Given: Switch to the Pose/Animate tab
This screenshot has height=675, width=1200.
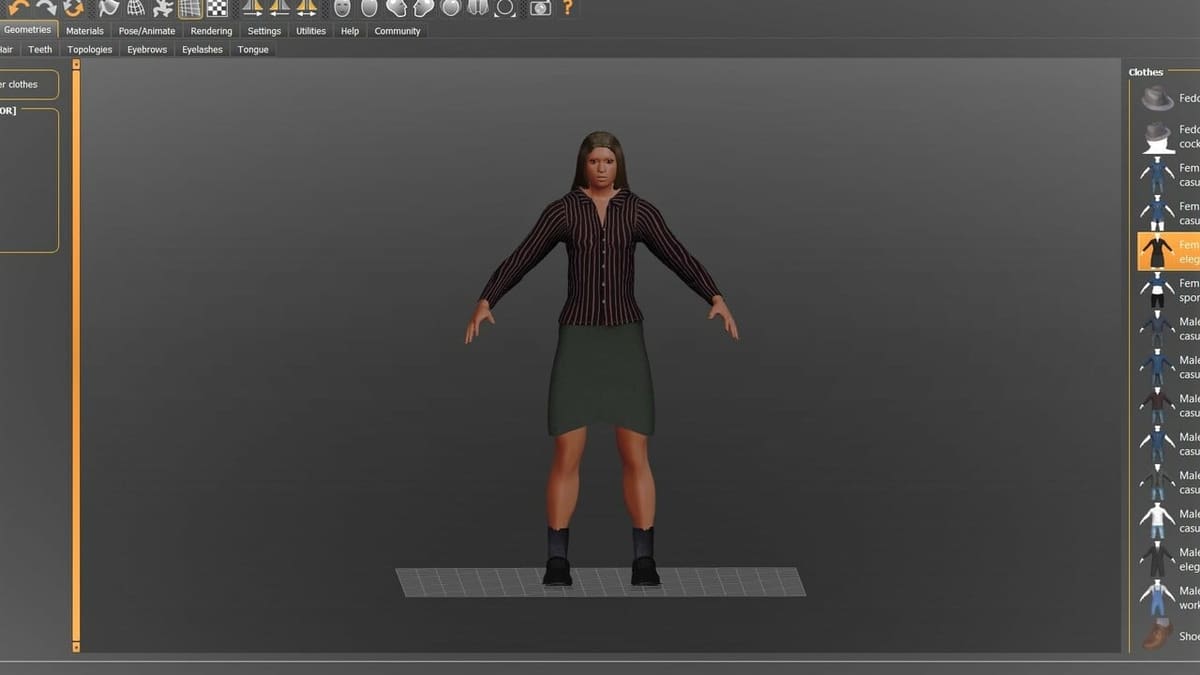Looking at the screenshot, I should (x=147, y=31).
